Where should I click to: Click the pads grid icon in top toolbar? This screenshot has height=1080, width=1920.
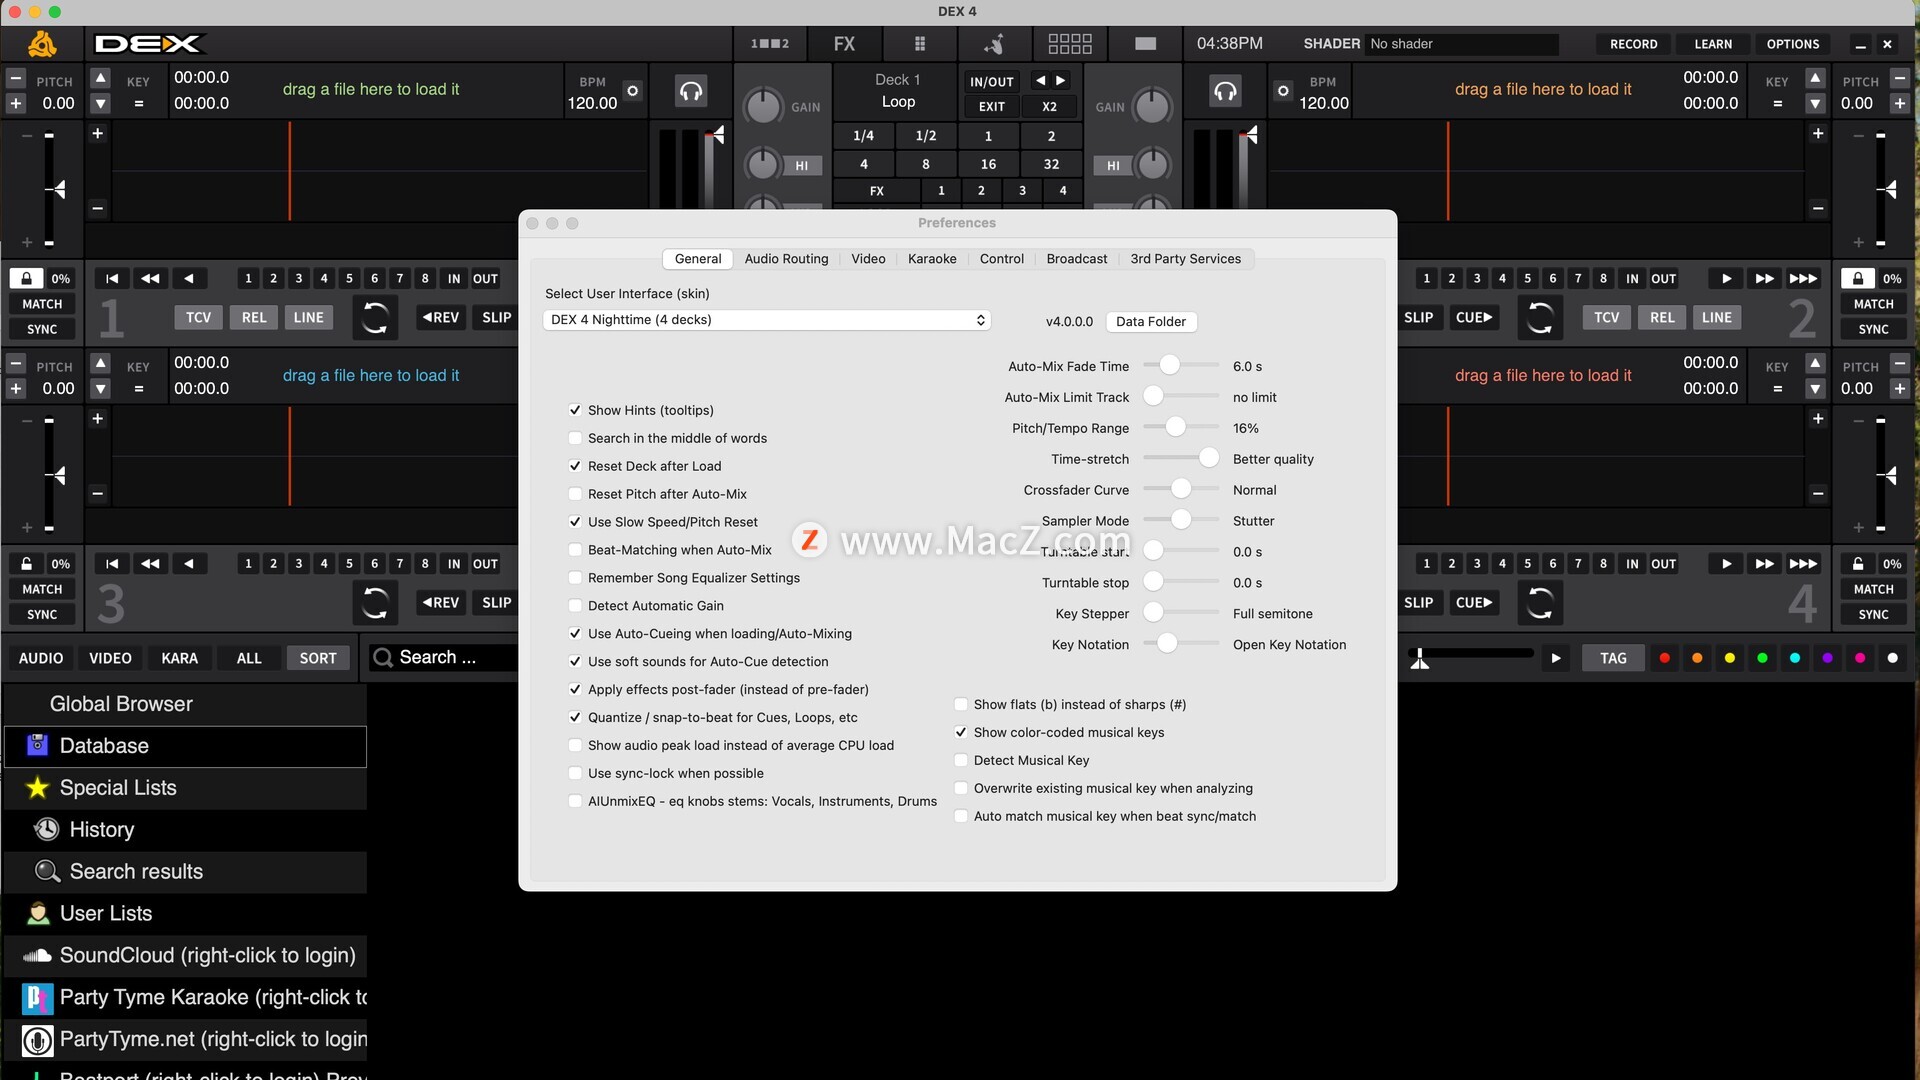point(1069,43)
